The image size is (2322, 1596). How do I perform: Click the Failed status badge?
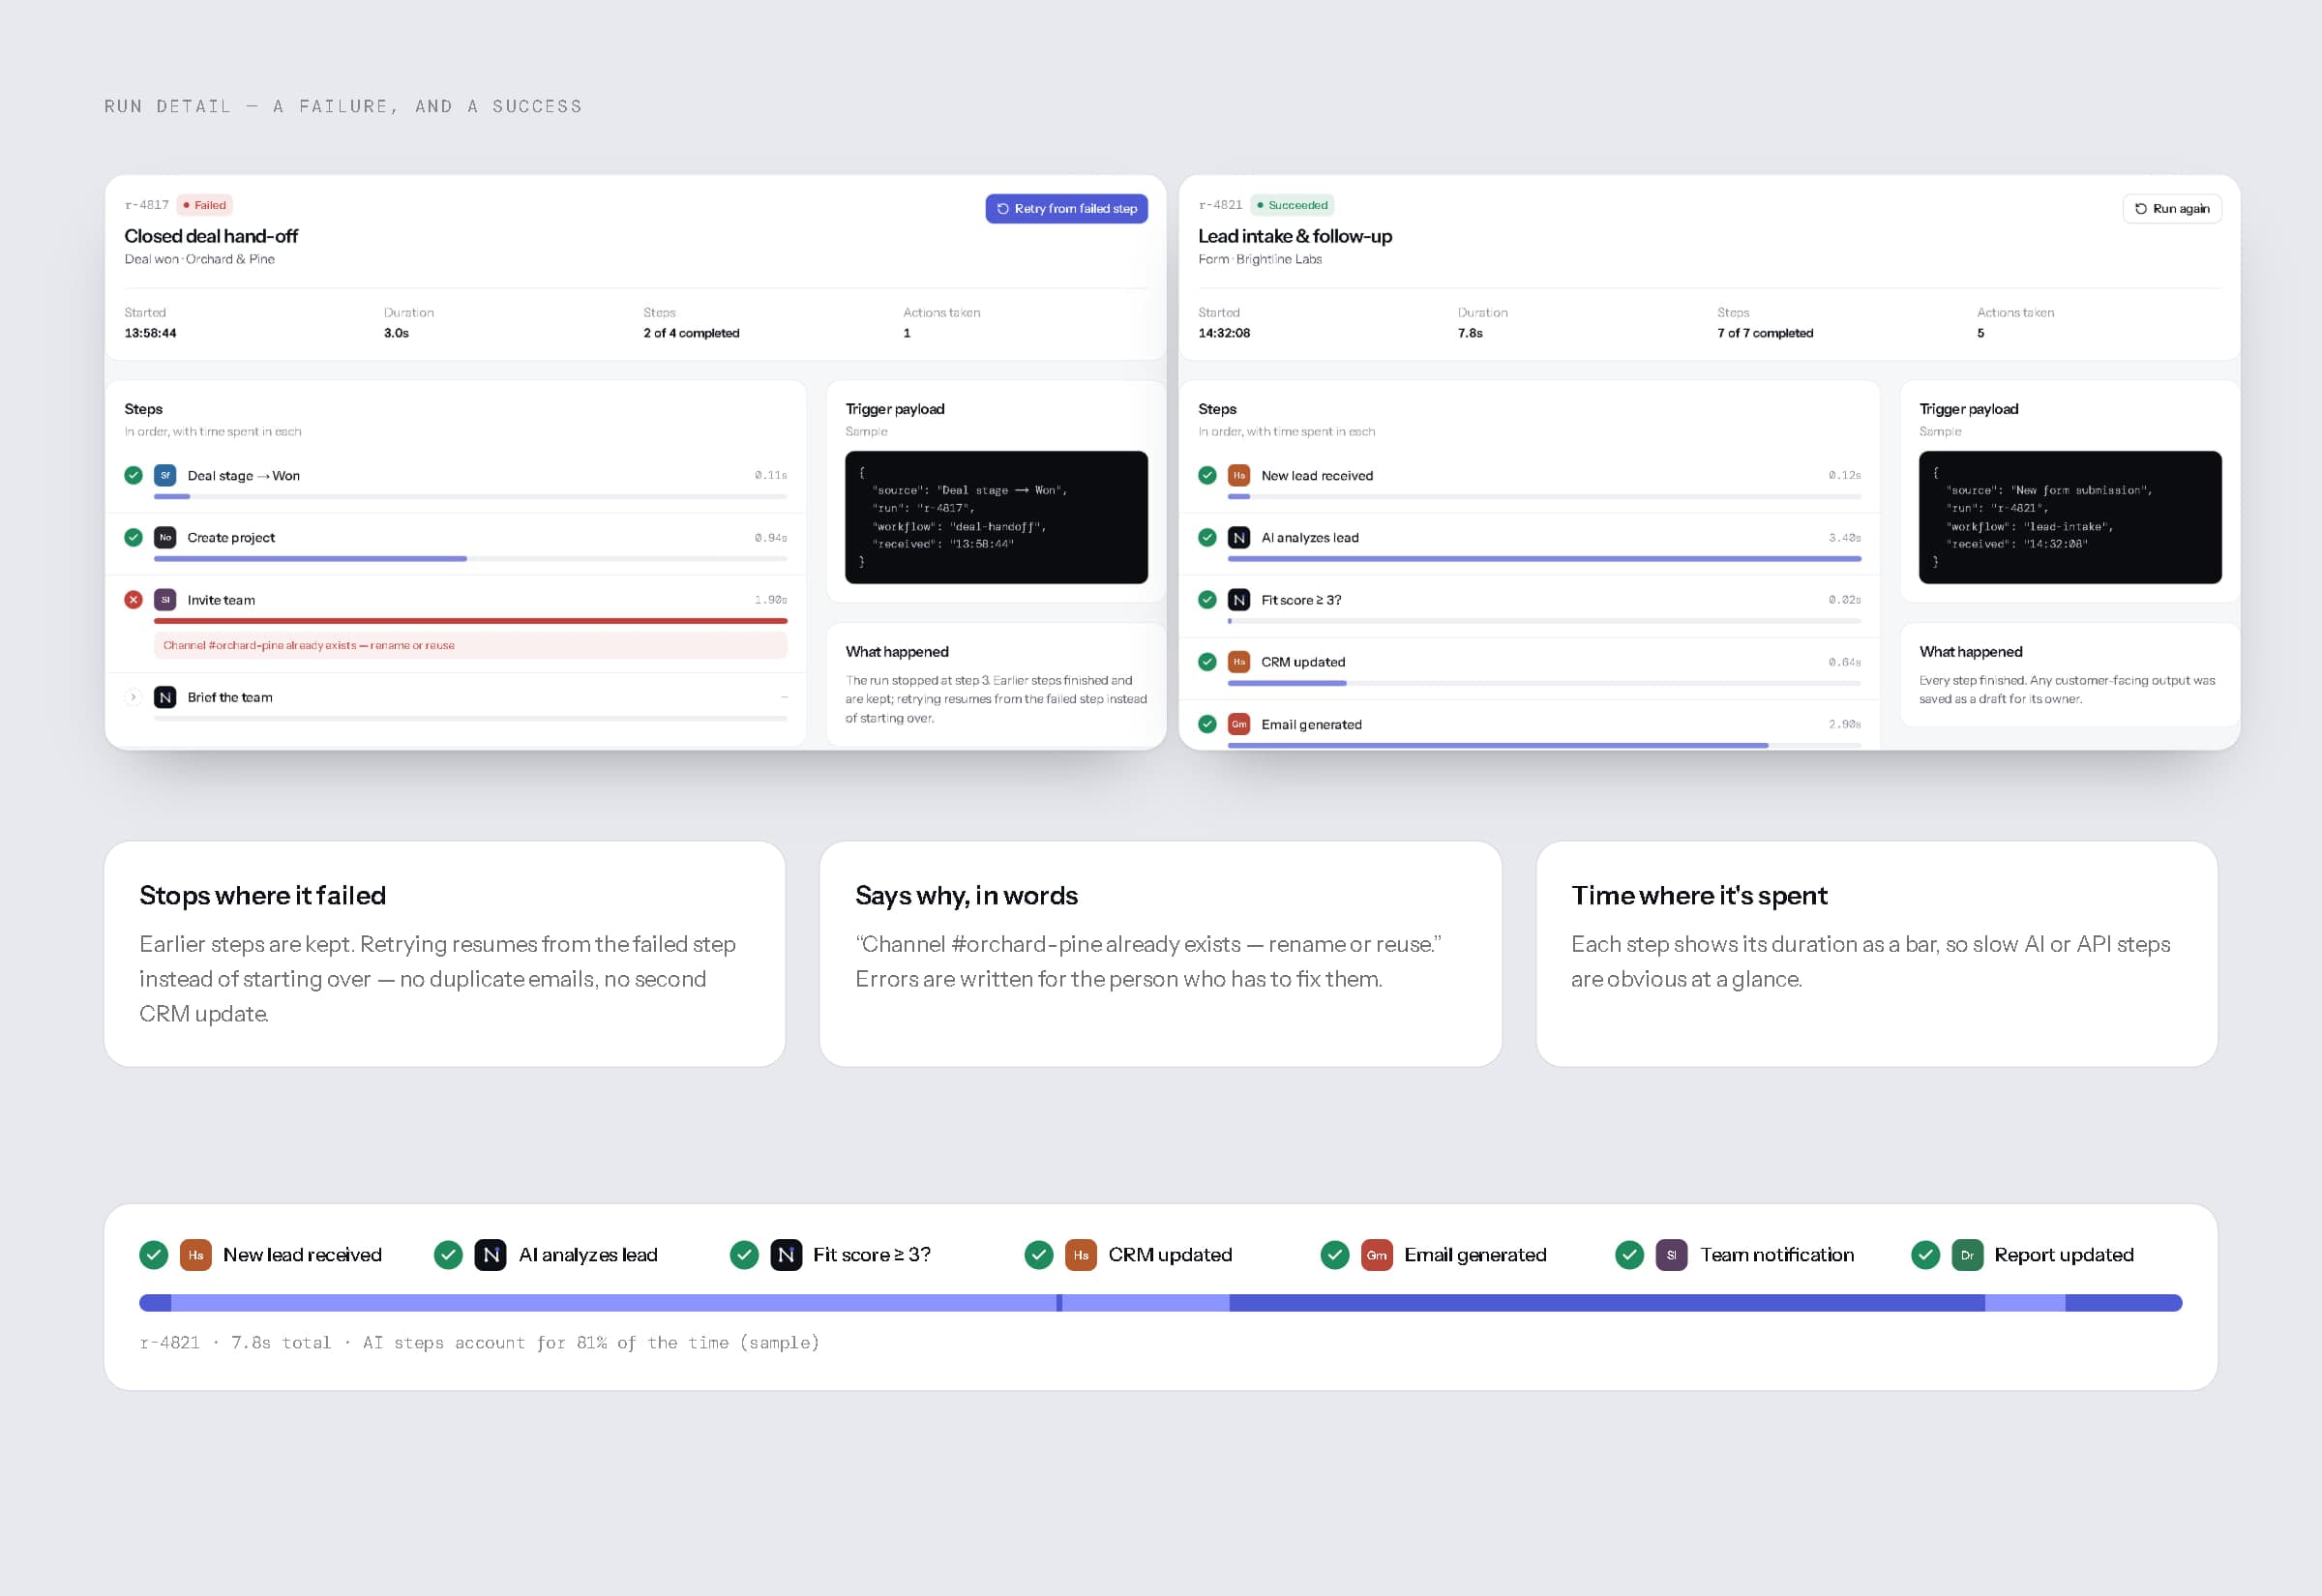pos(205,205)
